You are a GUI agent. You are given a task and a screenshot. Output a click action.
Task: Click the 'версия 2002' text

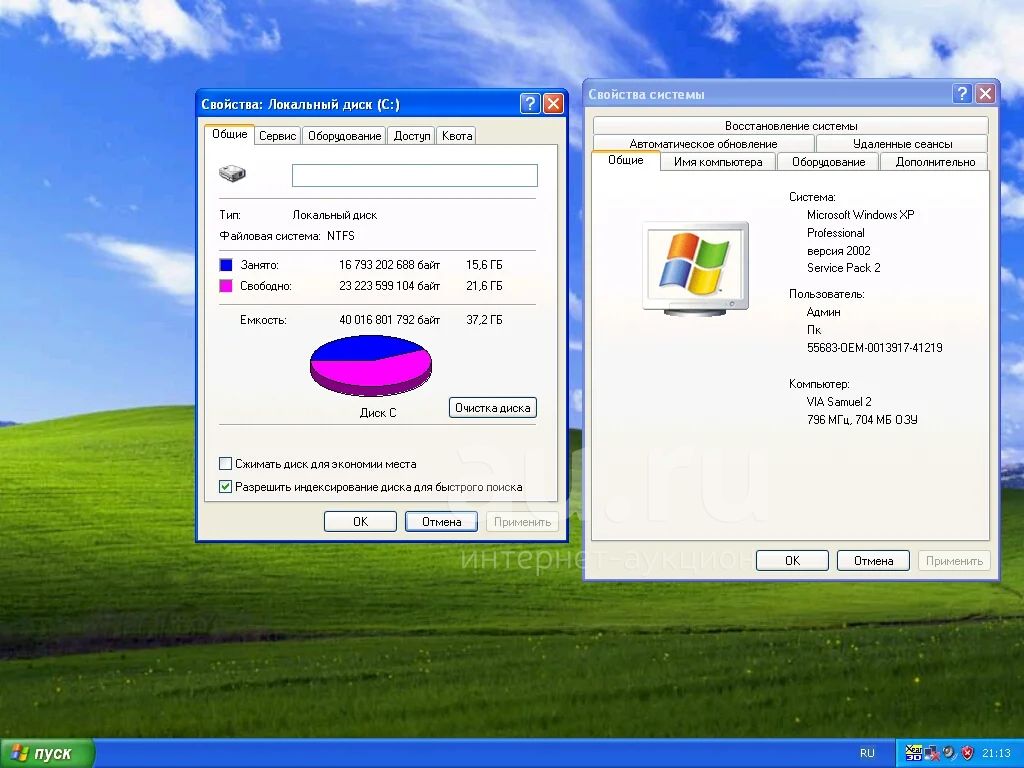(839, 251)
